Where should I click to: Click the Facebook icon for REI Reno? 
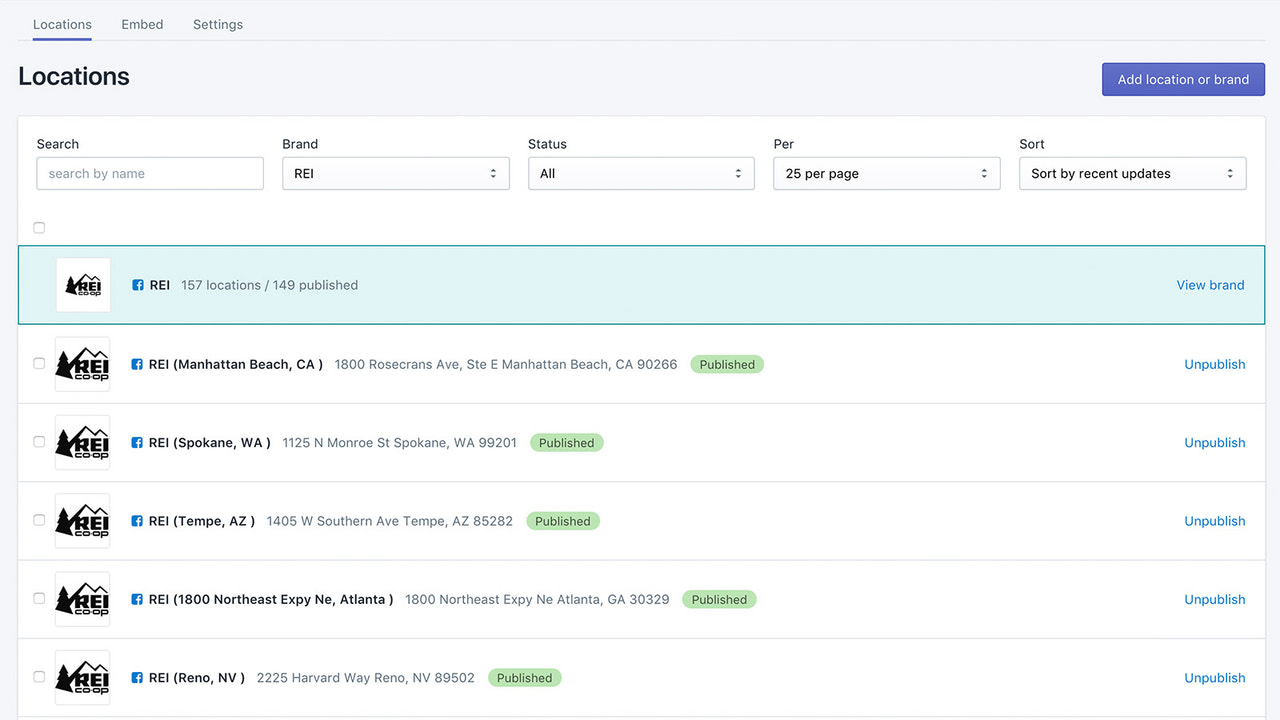point(136,677)
